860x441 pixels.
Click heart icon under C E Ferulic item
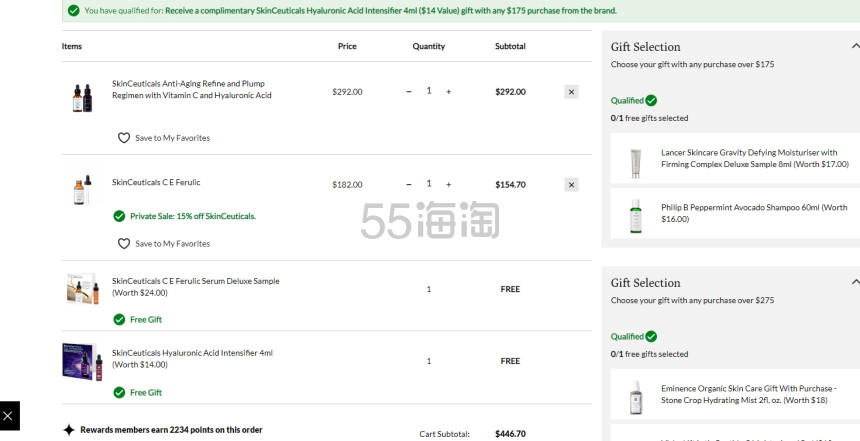pyautogui.click(x=124, y=244)
